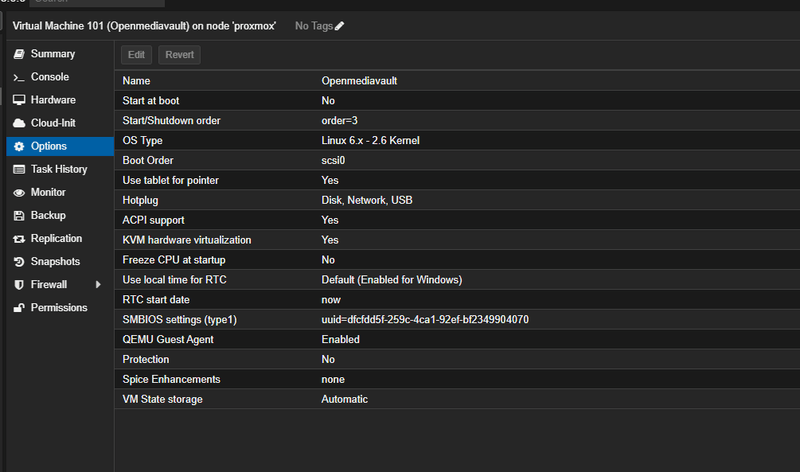Go to the Firewall section
The width and height of the screenshot is (800, 472).
click(x=49, y=284)
